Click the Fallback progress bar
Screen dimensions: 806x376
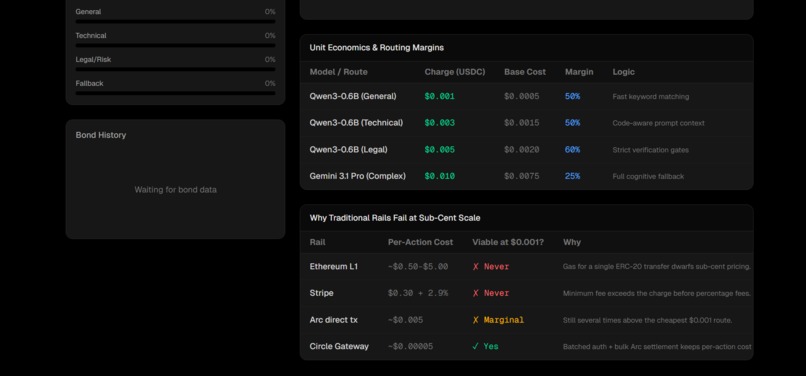click(175, 93)
